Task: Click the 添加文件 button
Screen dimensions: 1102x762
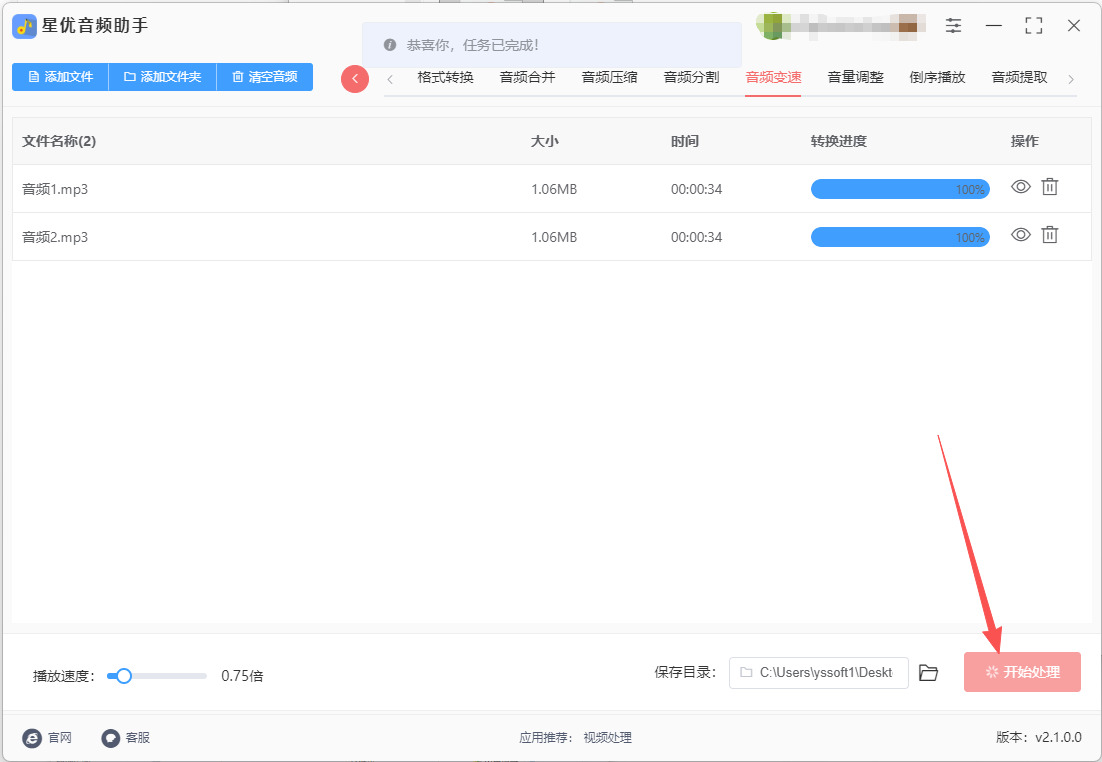Action: pyautogui.click(x=60, y=77)
